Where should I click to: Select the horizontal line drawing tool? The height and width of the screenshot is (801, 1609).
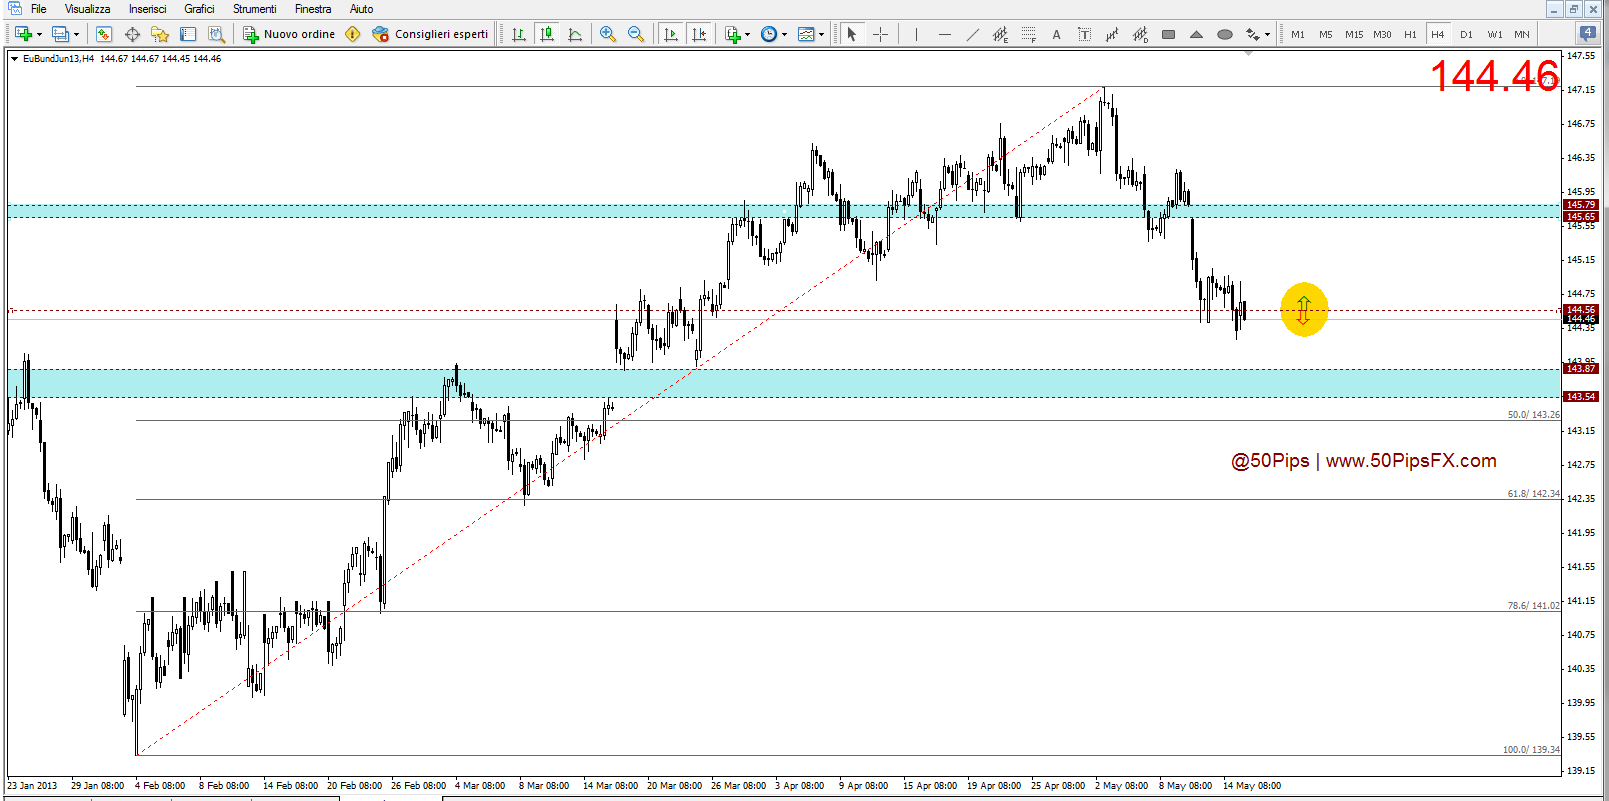[944, 34]
